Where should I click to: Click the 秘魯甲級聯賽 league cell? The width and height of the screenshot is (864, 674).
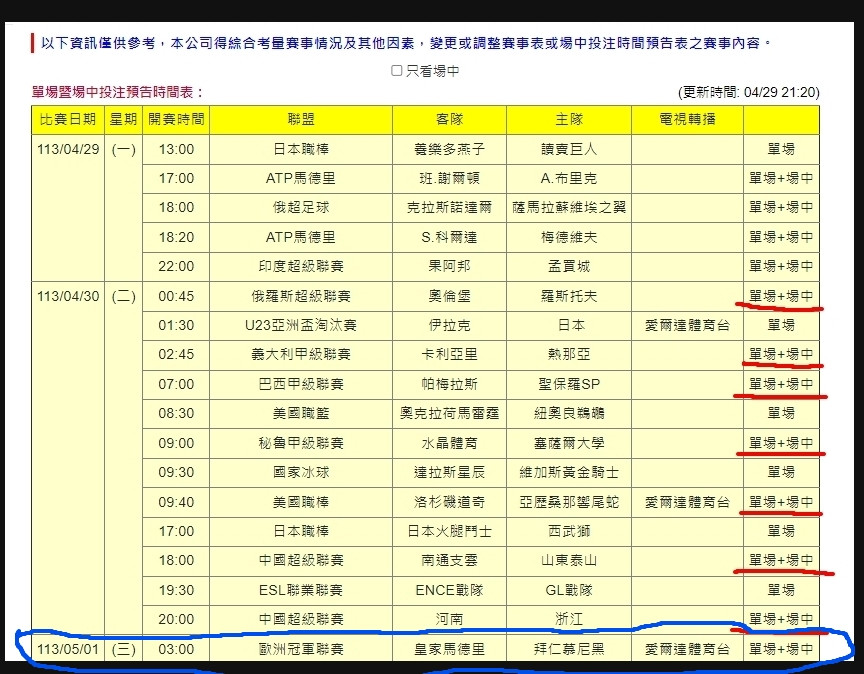(301, 444)
